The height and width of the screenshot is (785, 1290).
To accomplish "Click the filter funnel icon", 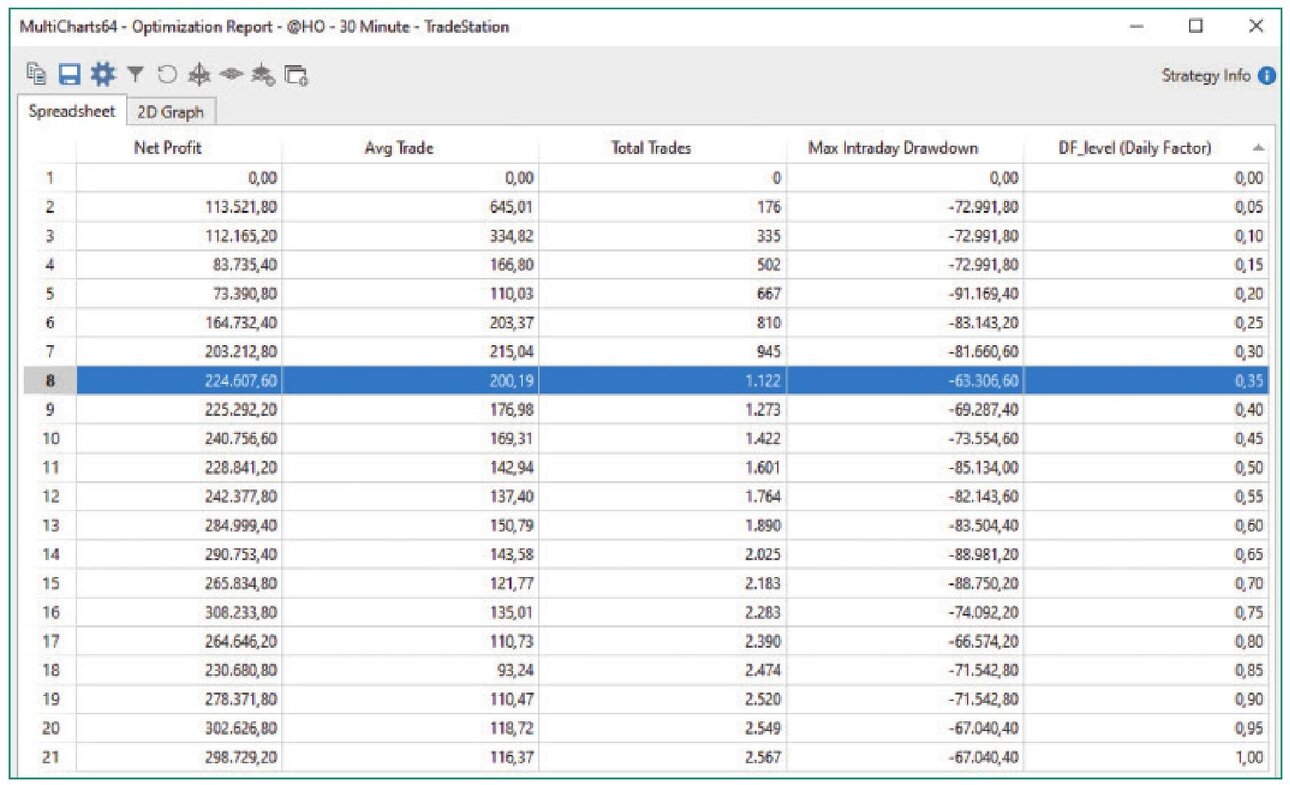I will [136, 74].
